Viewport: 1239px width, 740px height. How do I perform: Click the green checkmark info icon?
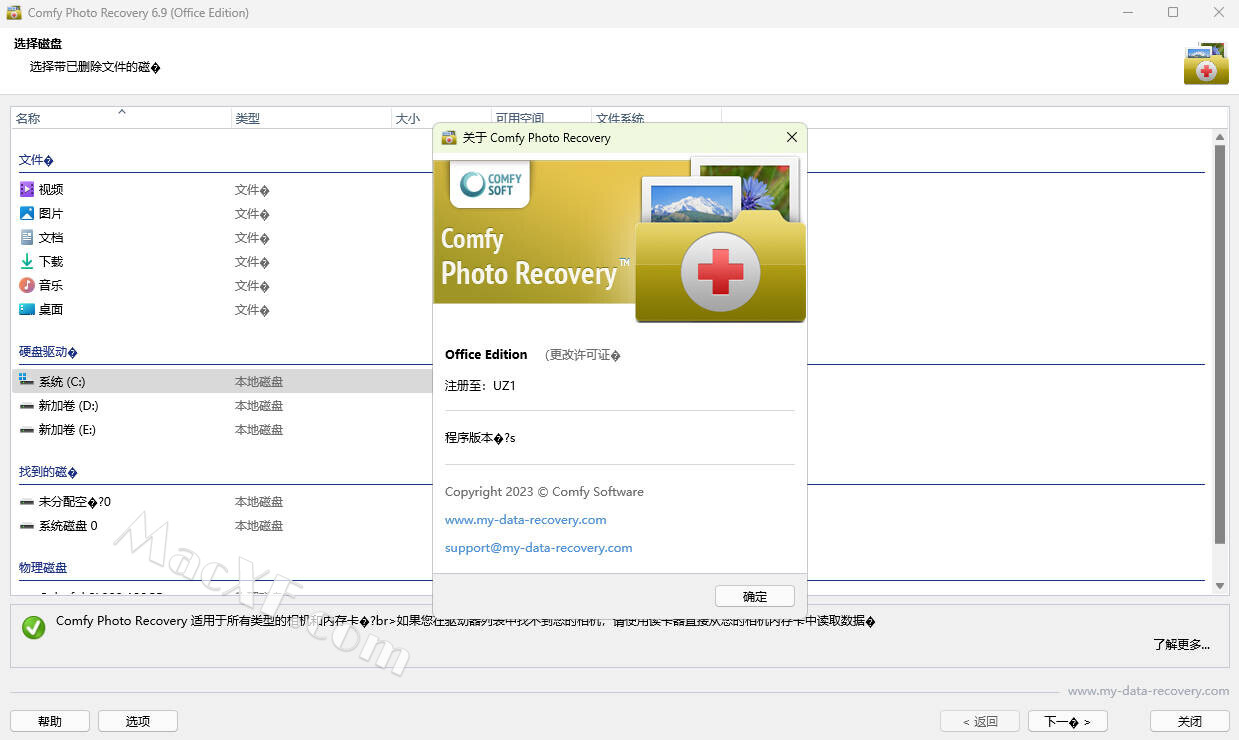tap(33, 627)
